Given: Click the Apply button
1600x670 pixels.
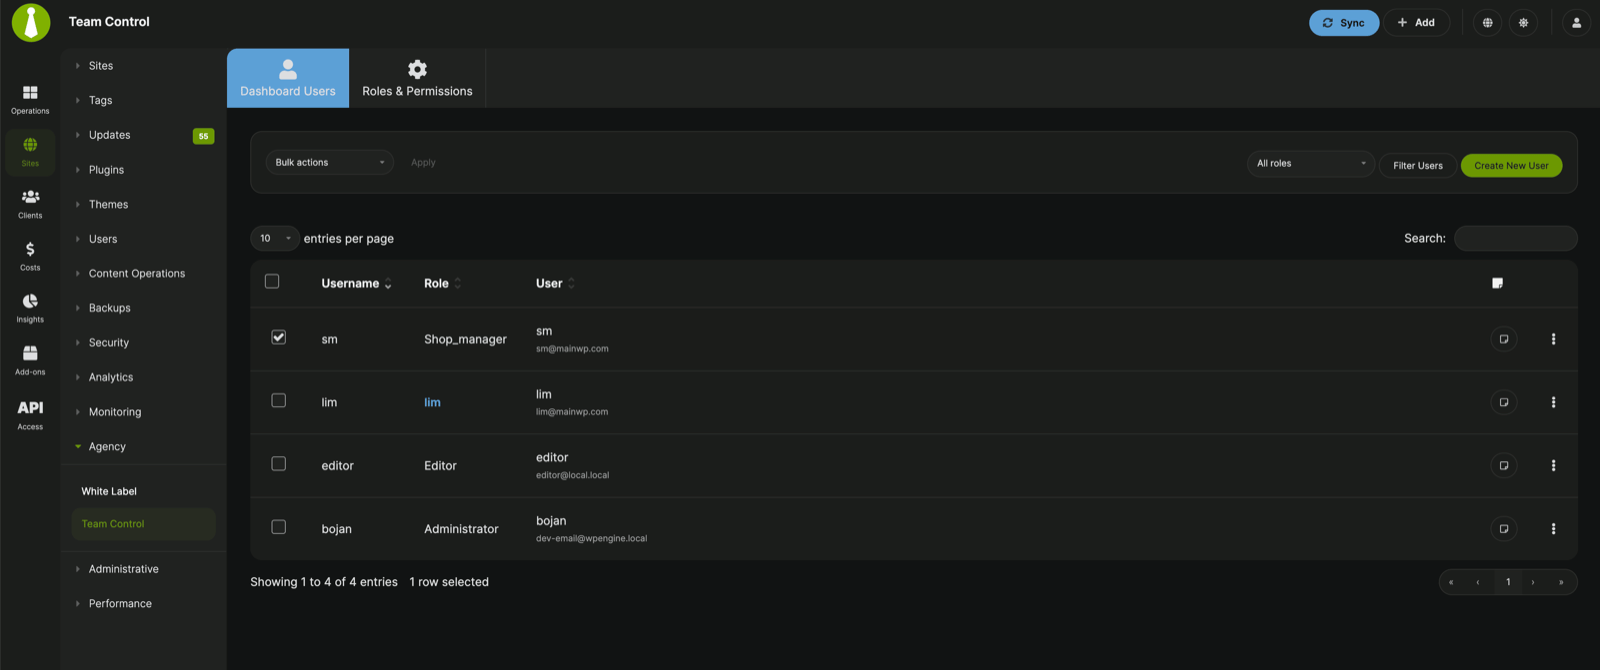Looking at the screenshot, I should tap(423, 162).
